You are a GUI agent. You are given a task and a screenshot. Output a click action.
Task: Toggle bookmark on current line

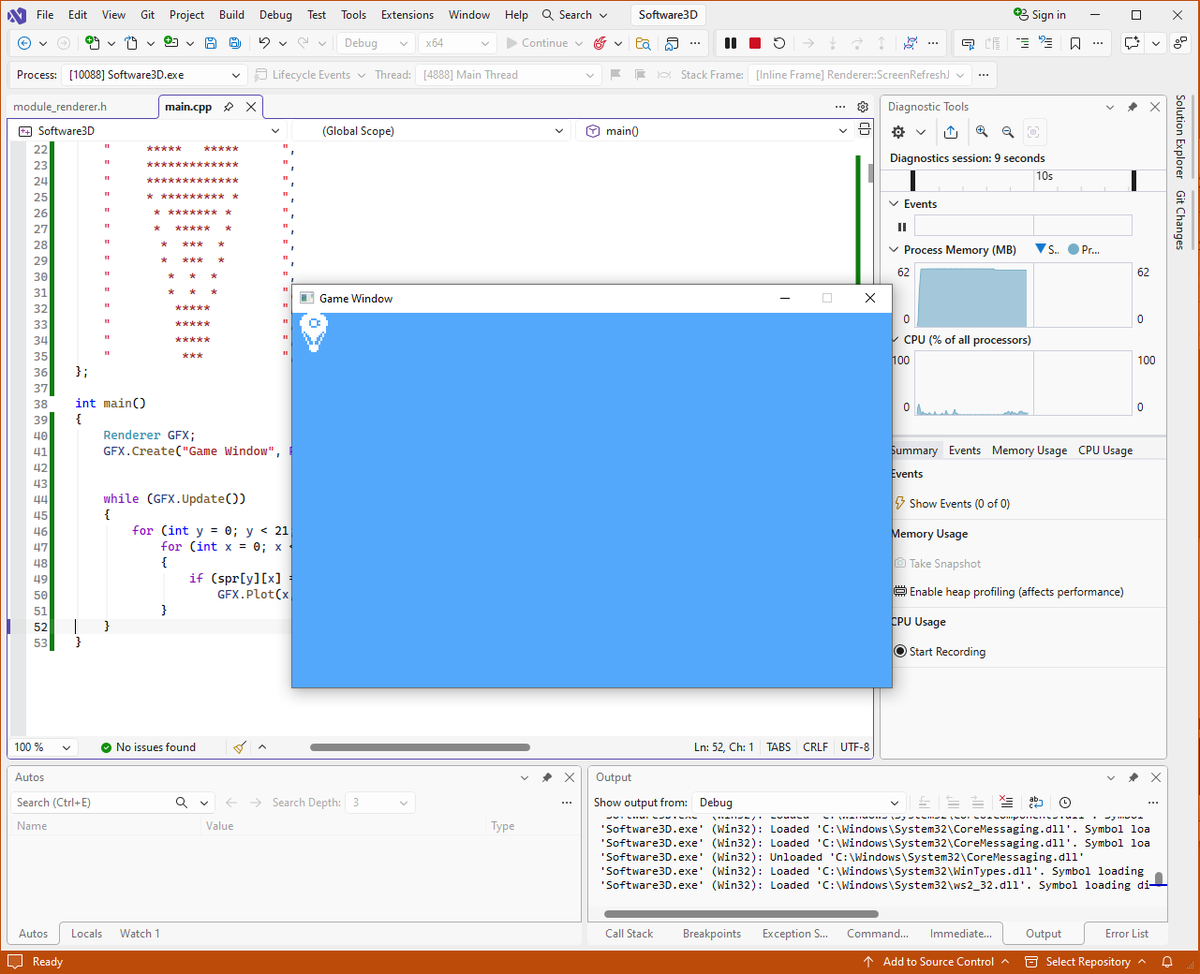coord(1075,43)
